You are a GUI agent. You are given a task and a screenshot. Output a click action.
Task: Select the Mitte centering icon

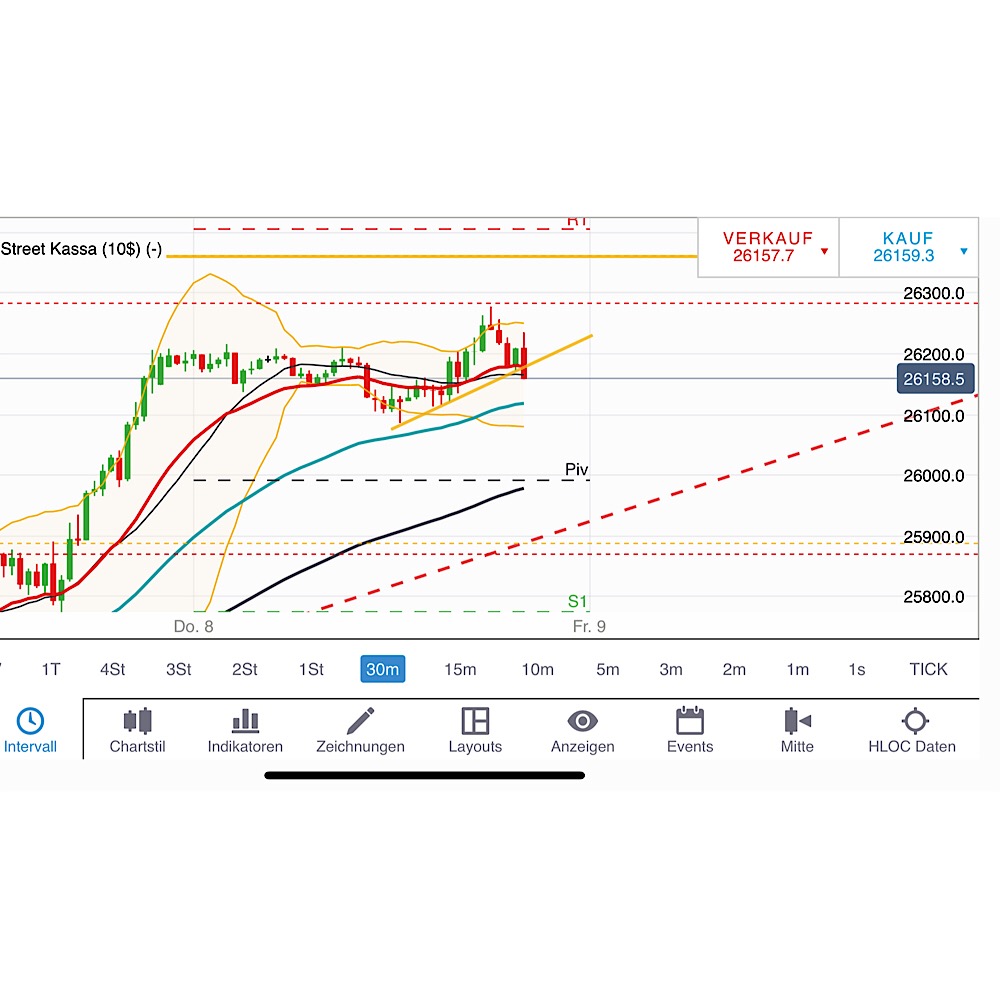[x=797, y=721]
